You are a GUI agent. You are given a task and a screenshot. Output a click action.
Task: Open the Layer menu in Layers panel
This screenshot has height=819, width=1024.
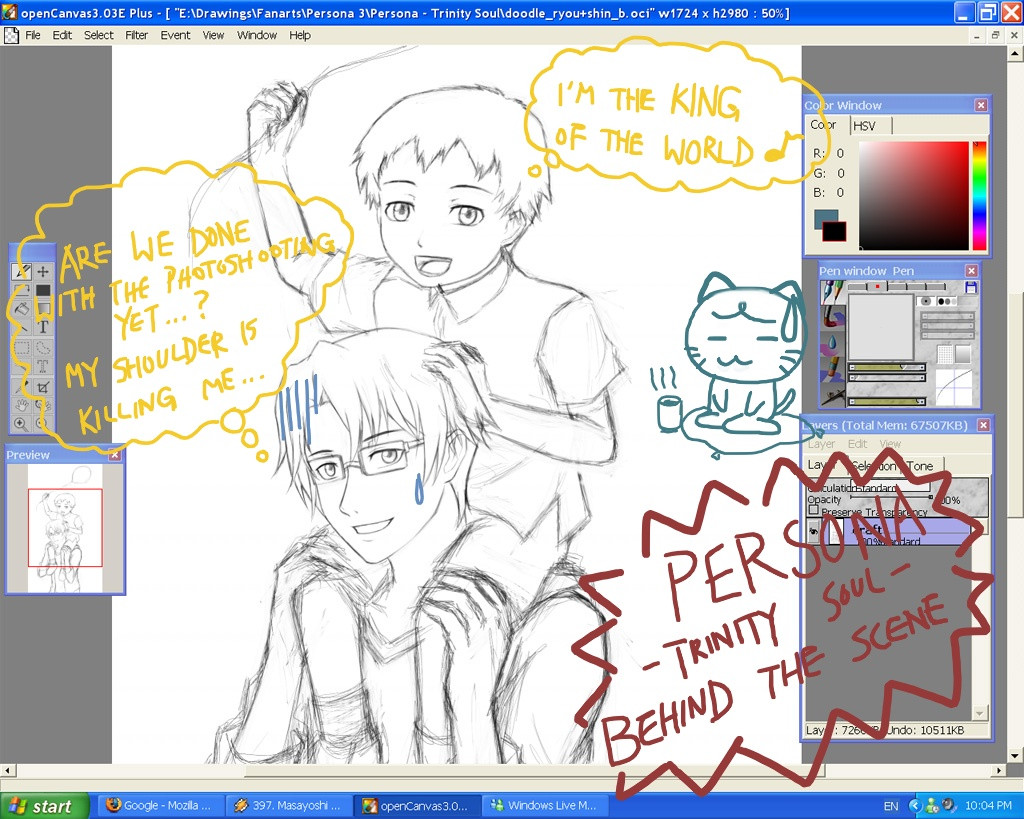click(822, 444)
